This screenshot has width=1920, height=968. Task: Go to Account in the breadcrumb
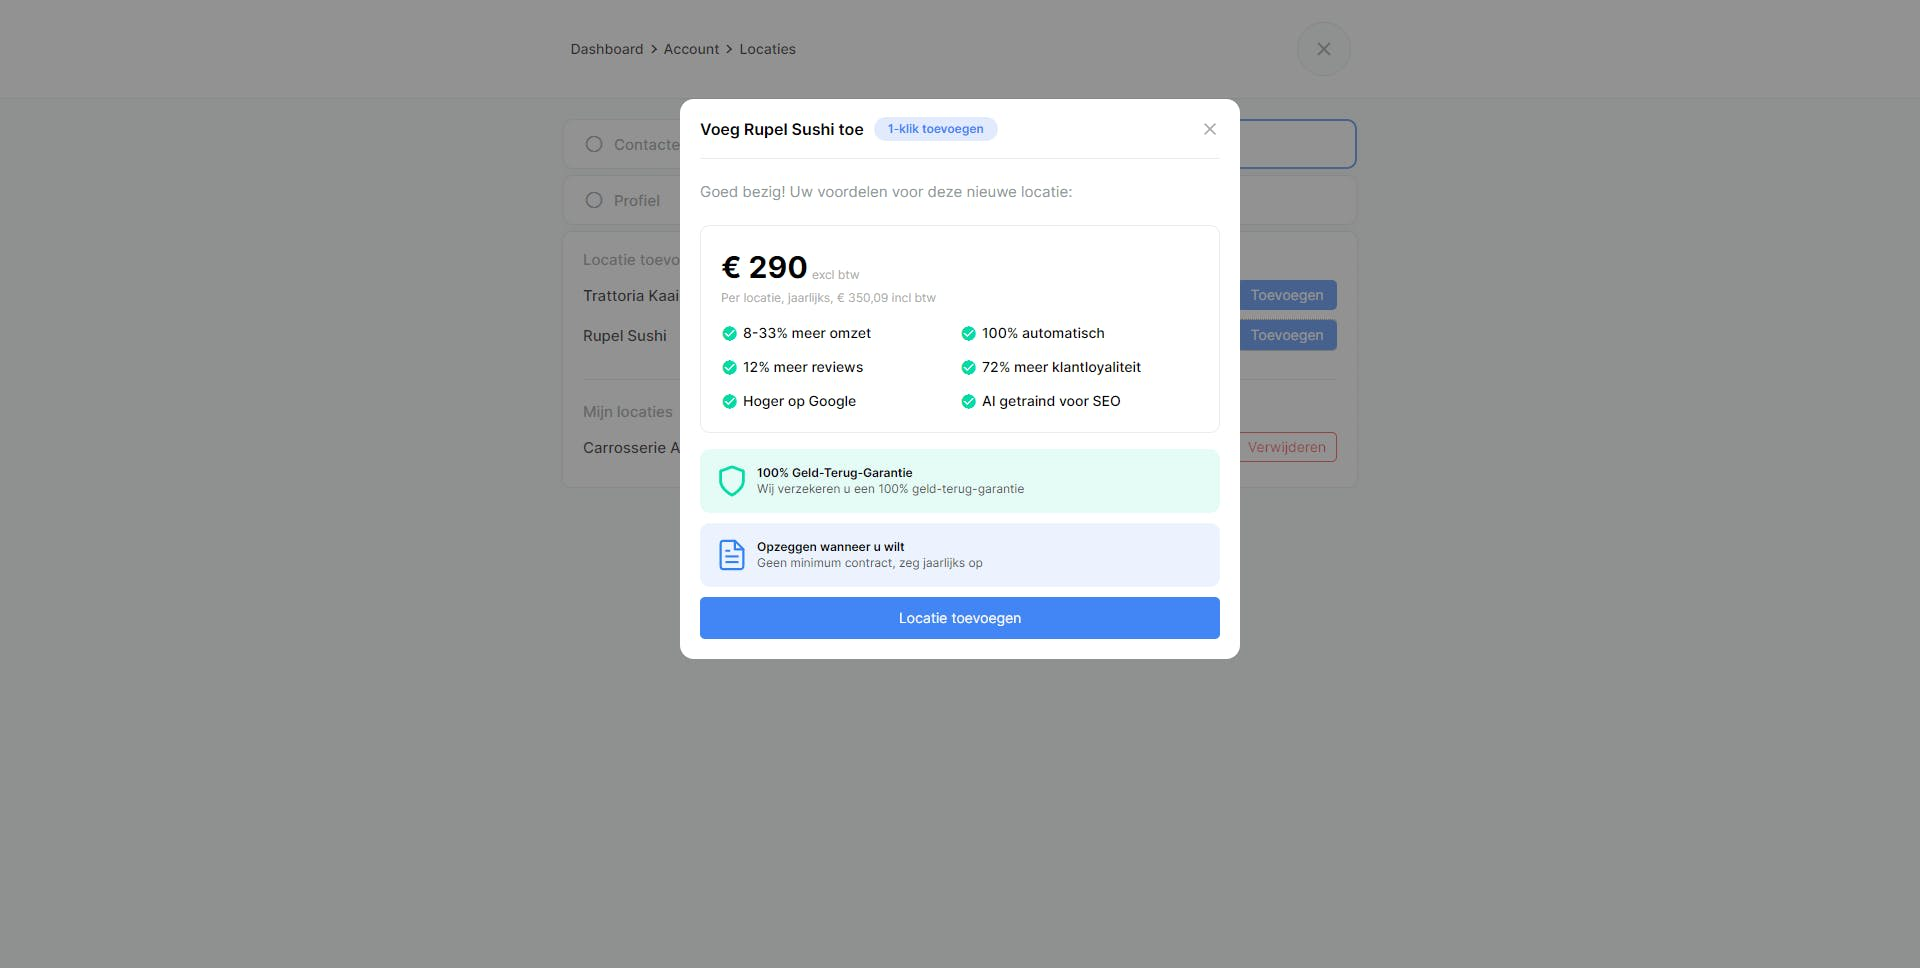point(691,49)
